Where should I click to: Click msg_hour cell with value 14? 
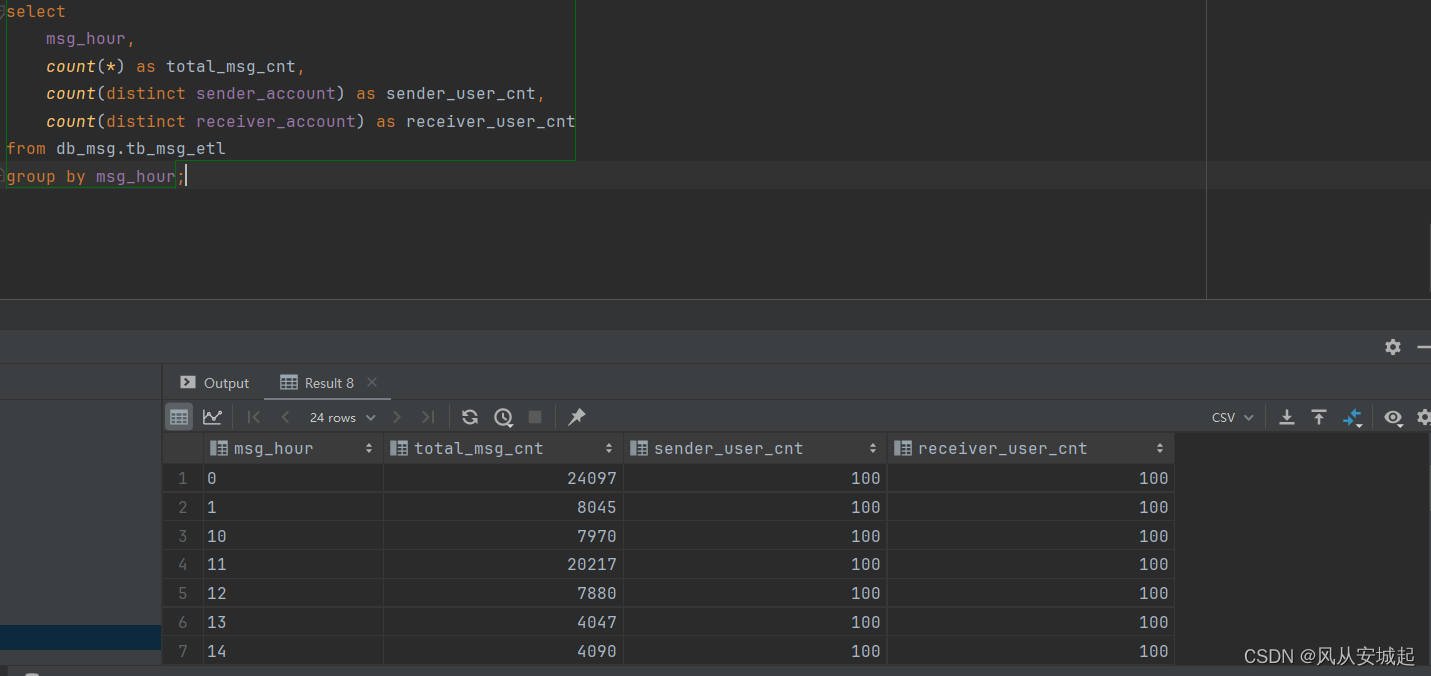pos(293,651)
